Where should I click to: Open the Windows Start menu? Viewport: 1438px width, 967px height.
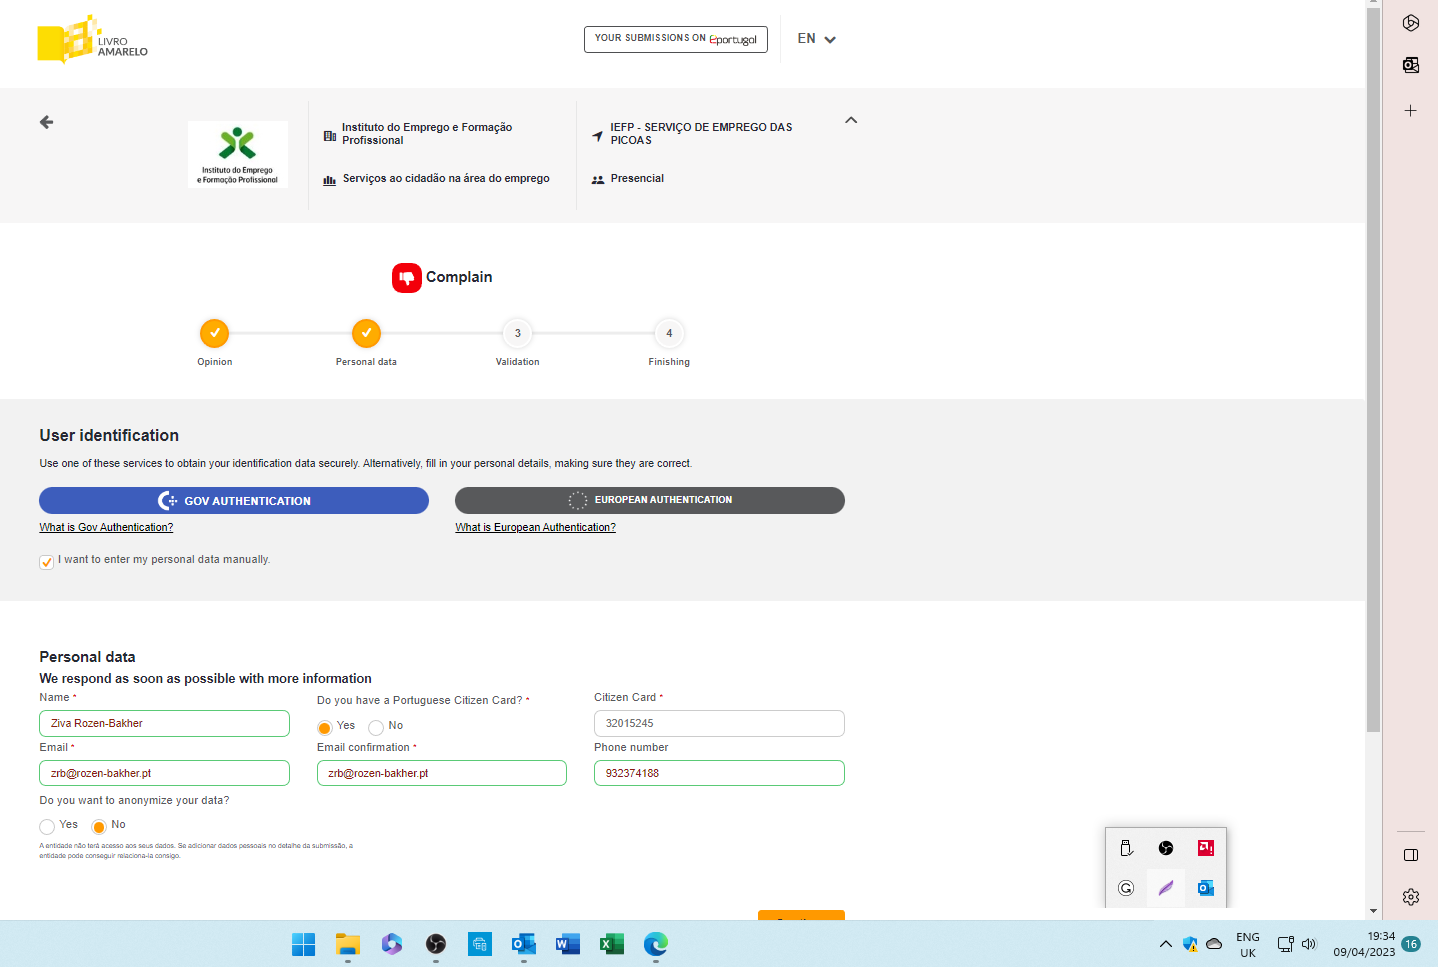click(303, 944)
